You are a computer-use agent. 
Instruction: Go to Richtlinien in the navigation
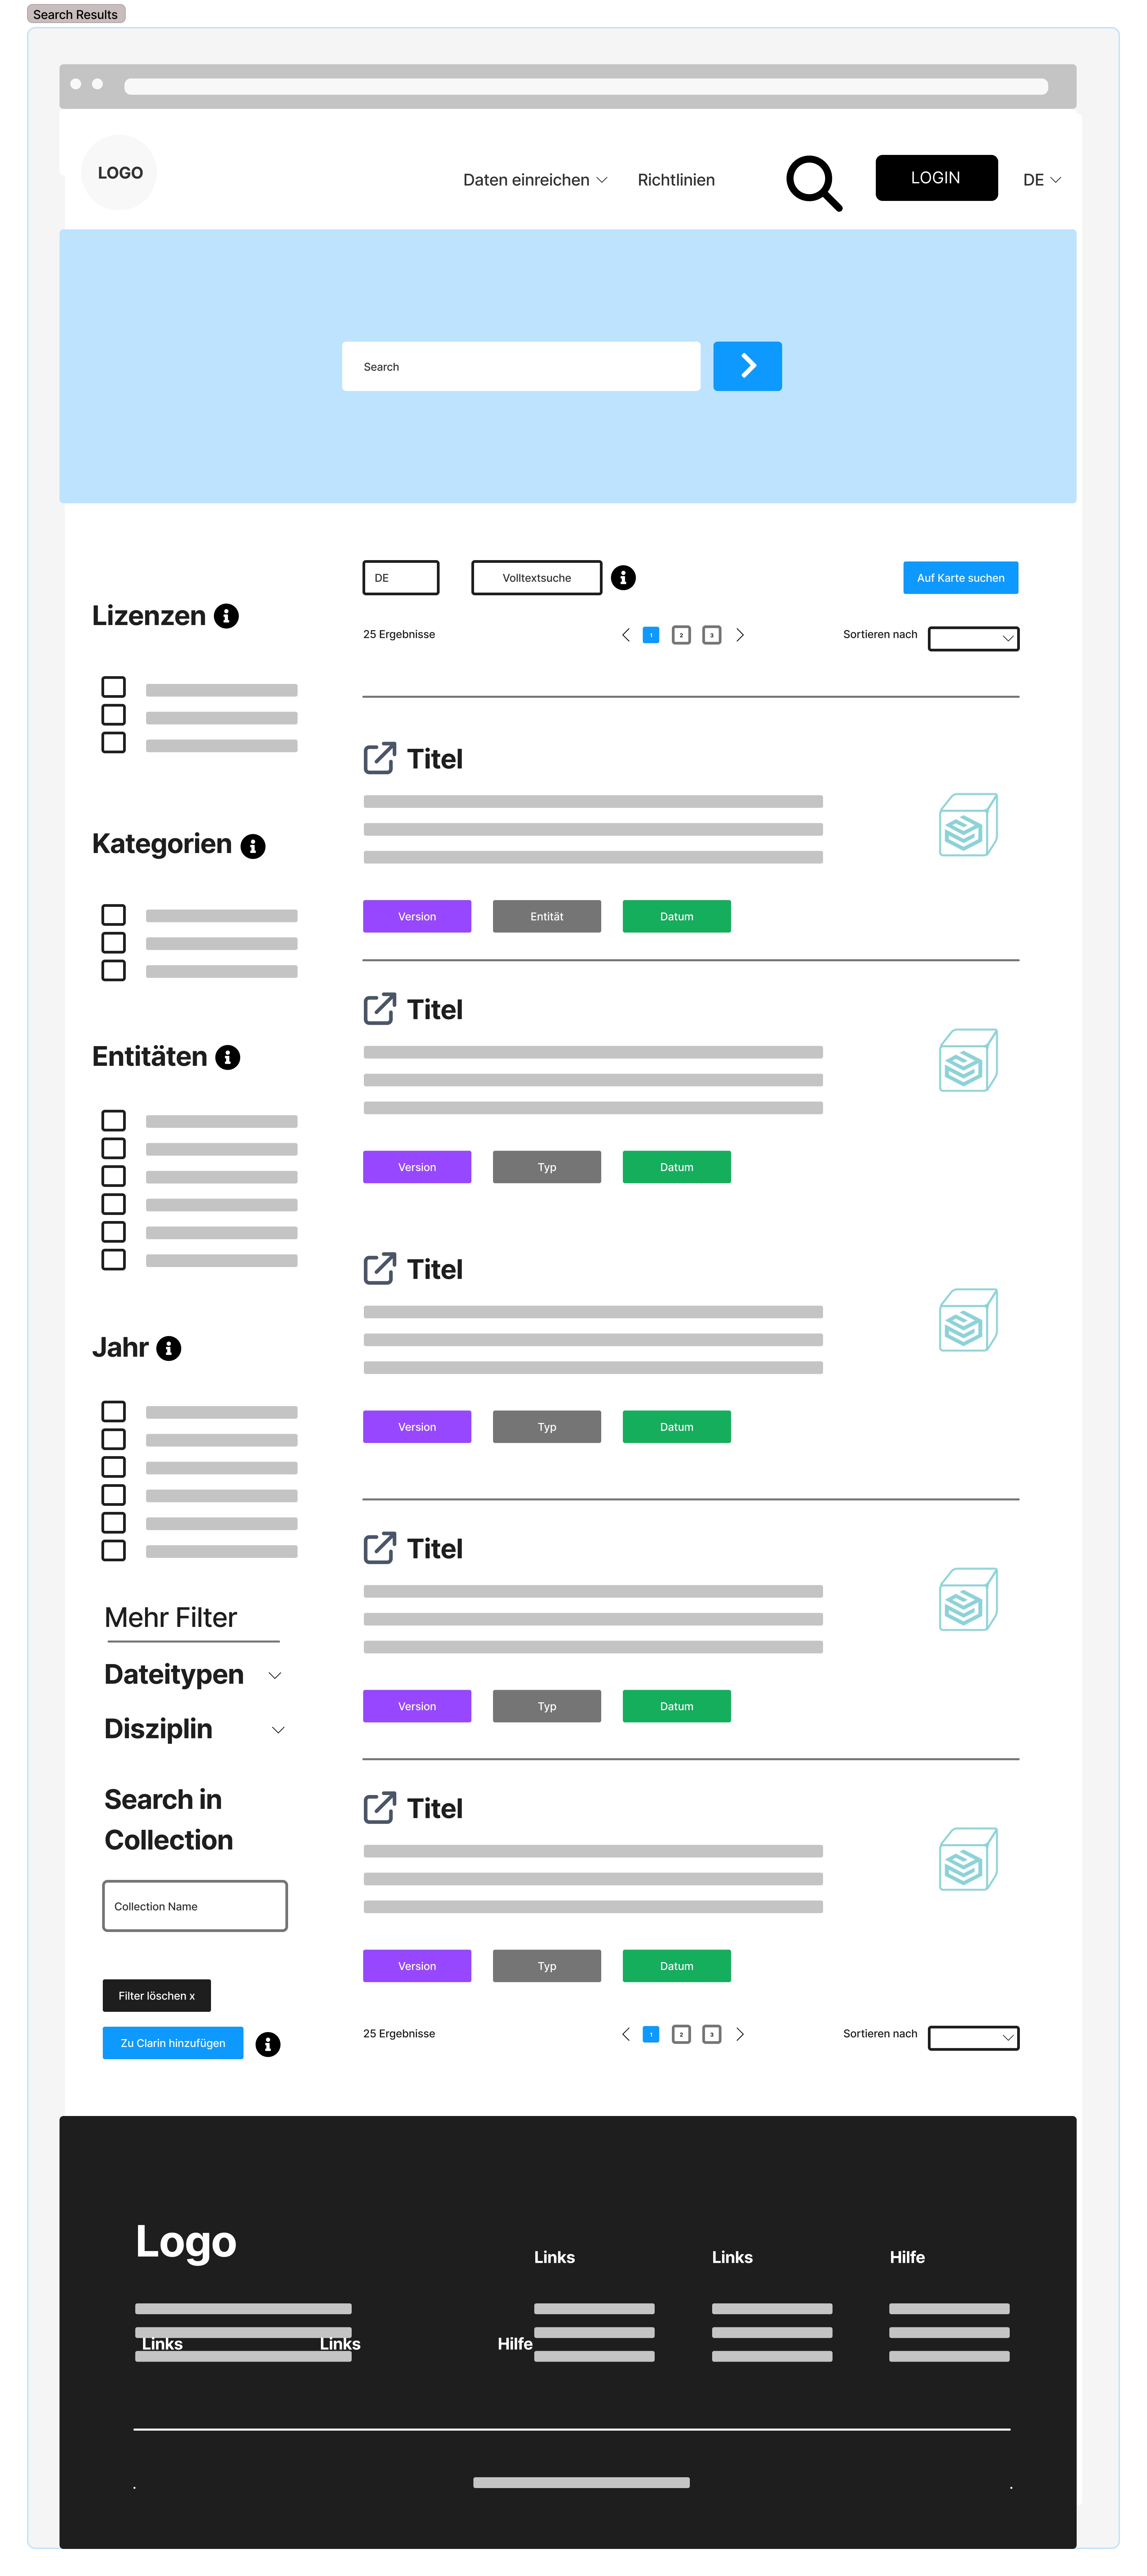676,180
